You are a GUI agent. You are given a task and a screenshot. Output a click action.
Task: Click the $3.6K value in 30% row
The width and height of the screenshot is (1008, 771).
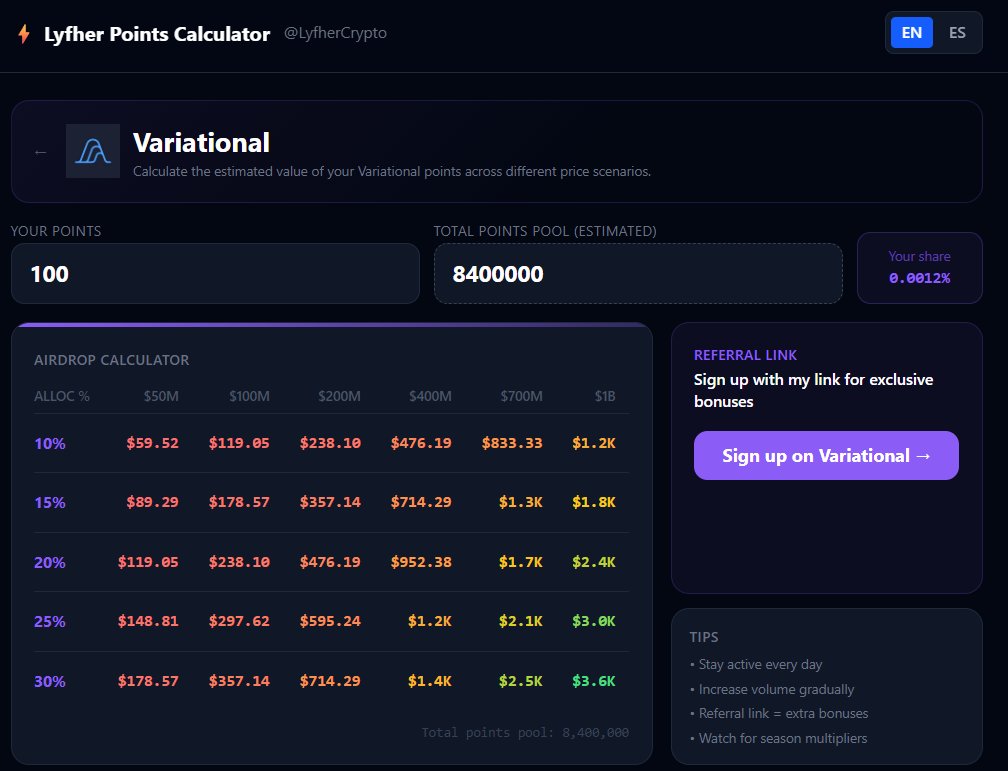[x=594, y=681]
